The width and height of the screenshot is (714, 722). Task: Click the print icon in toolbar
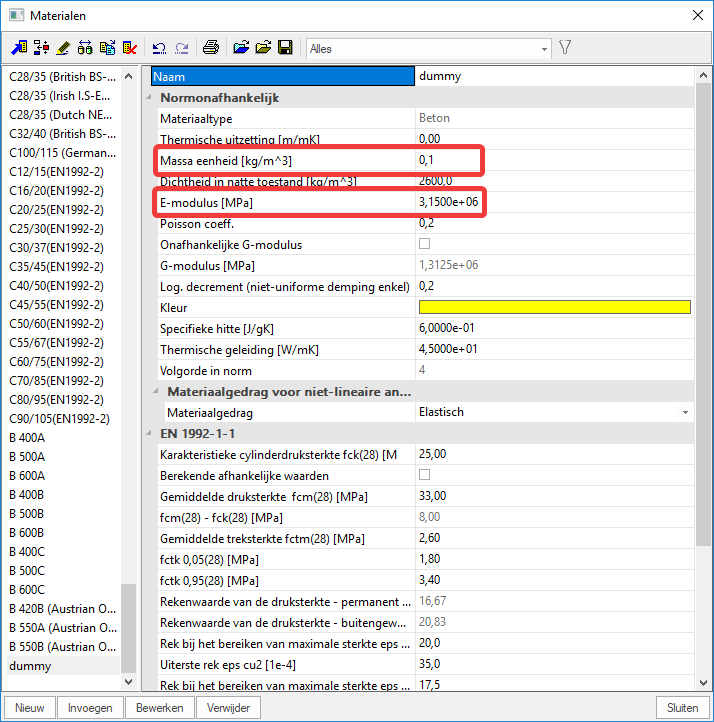click(x=211, y=48)
